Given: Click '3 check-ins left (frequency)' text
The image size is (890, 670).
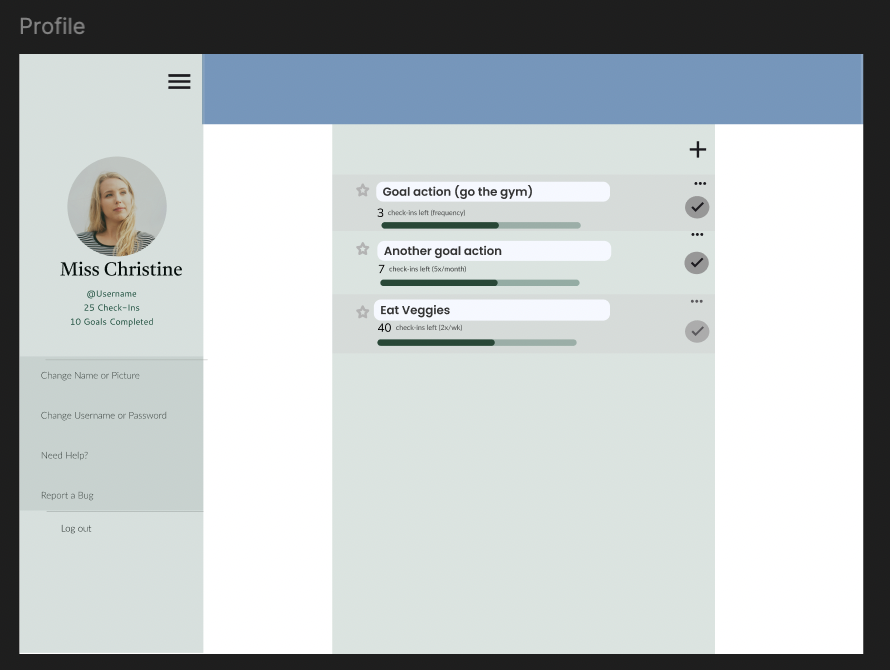Looking at the screenshot, I should 421,213.
